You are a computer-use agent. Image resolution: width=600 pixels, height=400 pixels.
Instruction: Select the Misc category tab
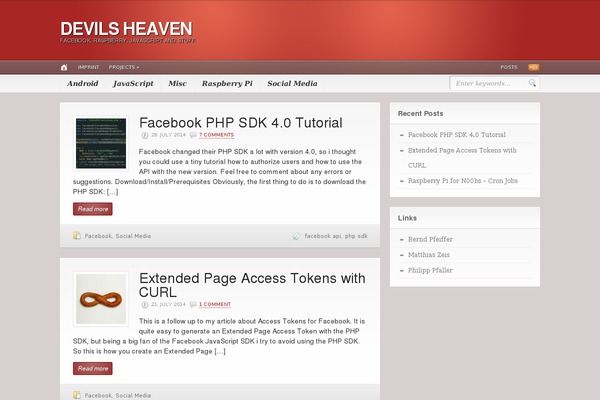(x=178, y=83)
